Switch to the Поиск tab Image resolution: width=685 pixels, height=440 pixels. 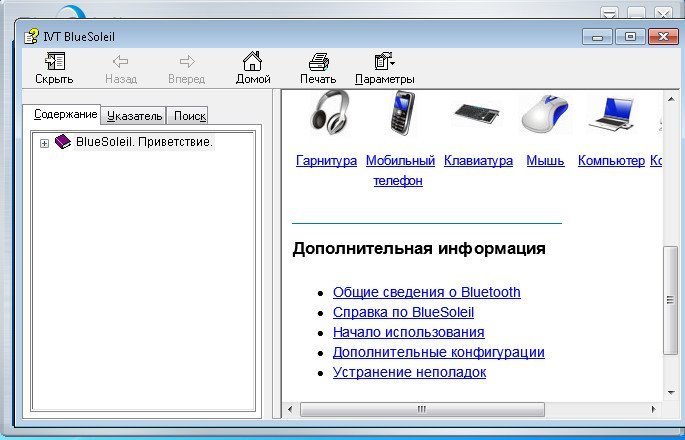tap(189, 116)
